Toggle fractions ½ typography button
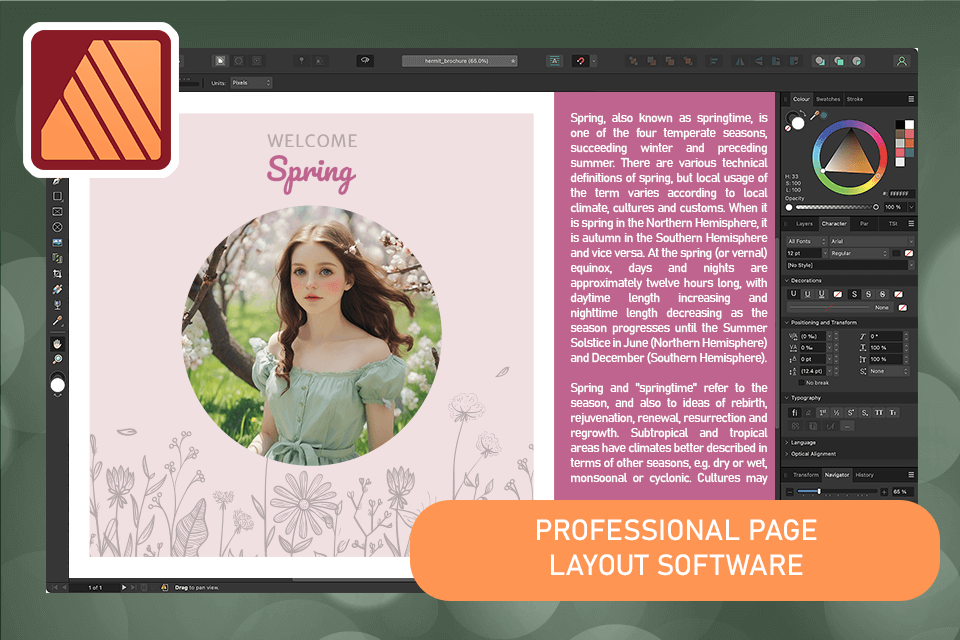 coord(836,413)
